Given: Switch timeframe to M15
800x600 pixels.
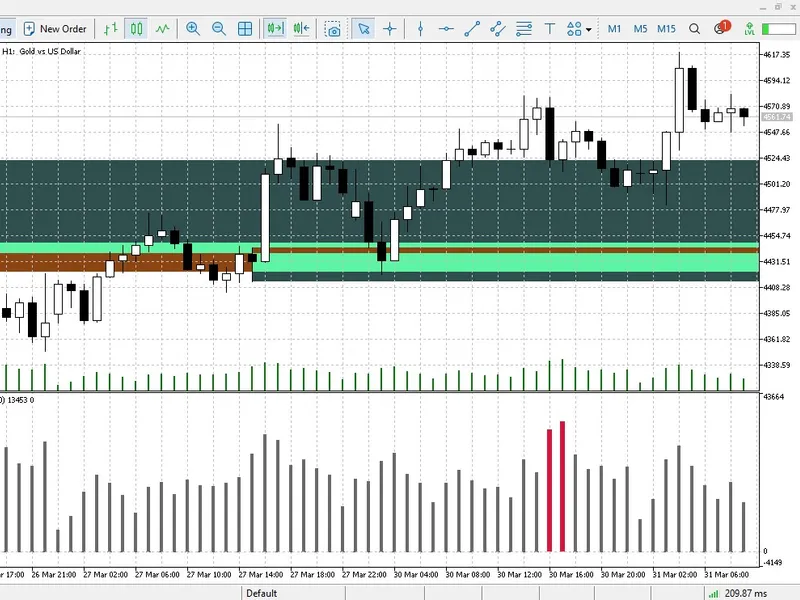Looking at the screenshot, I should click(x=666, y=29).
